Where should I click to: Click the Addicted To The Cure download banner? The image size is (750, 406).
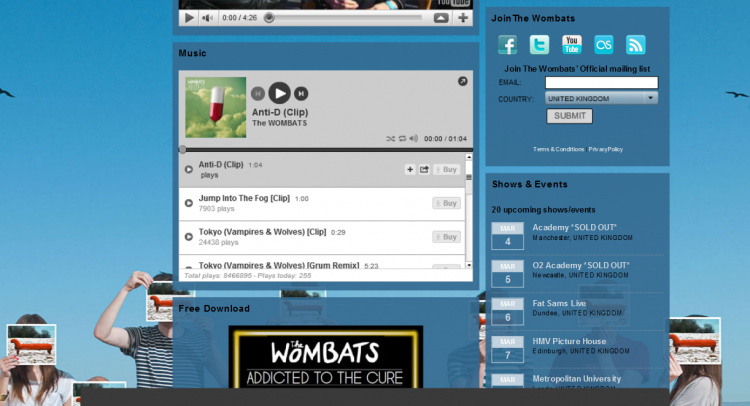(x=326, y=357)
